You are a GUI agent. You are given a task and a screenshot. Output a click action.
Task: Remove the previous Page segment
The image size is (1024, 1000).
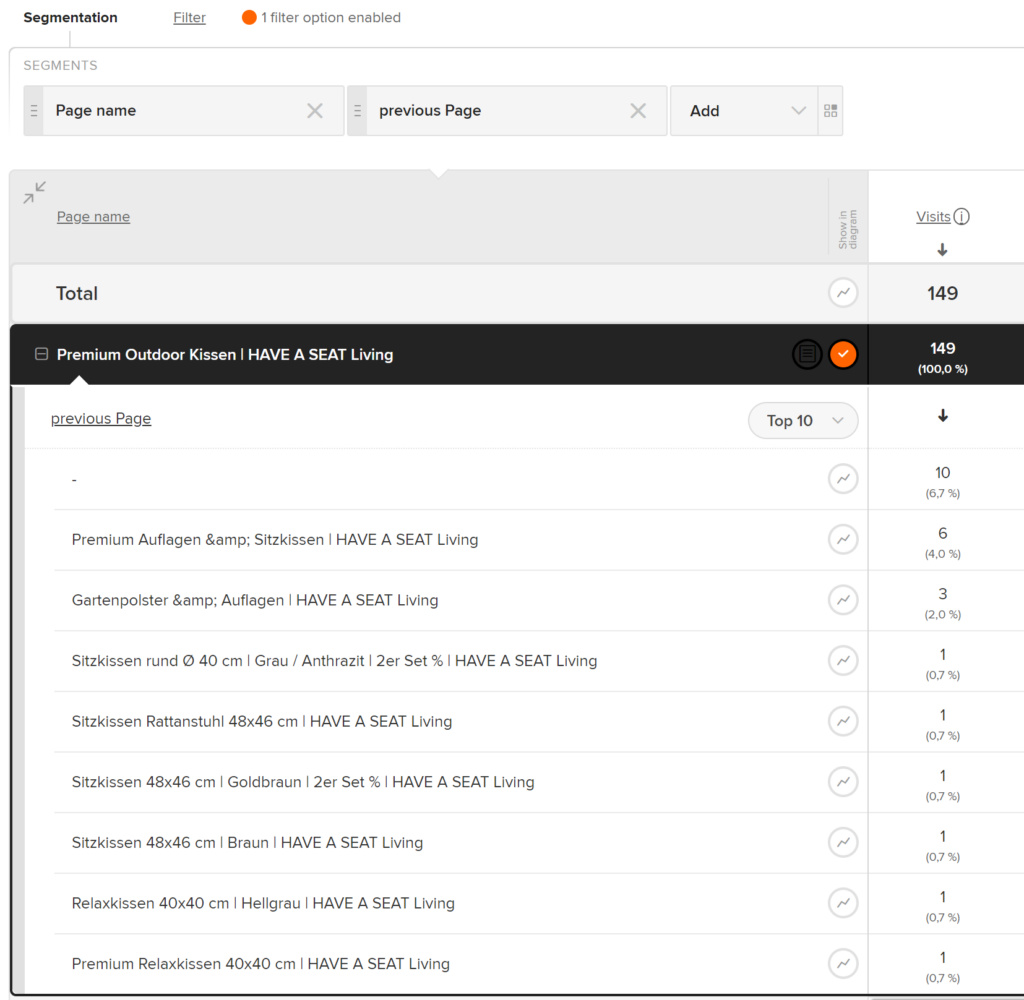[x=638, y=111]
